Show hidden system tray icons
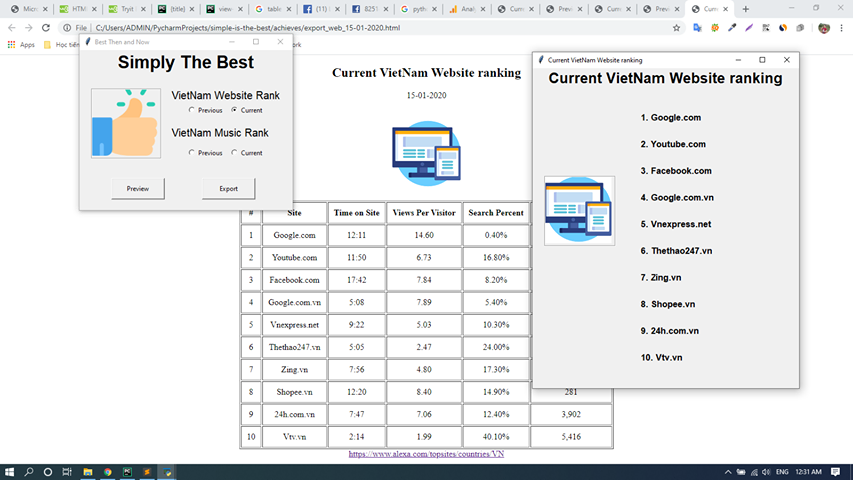The image size is (853, 480). point(728,472)
